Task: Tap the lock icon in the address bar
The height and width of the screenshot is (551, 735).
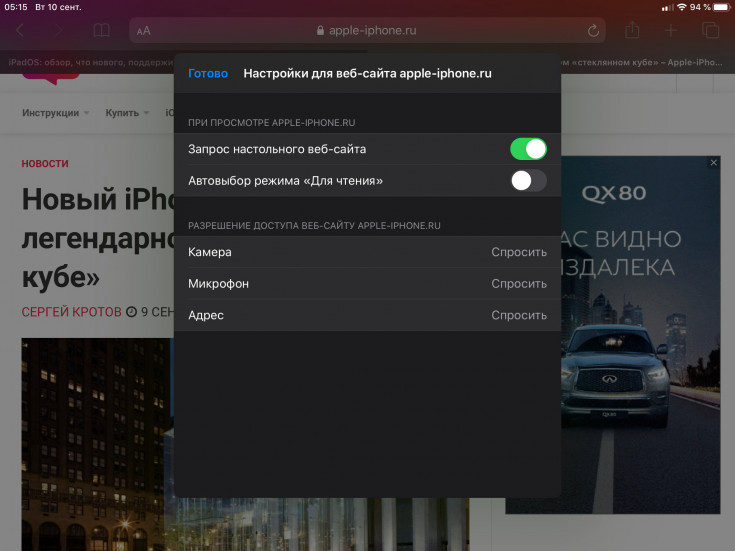Action: tap(320, 31)
